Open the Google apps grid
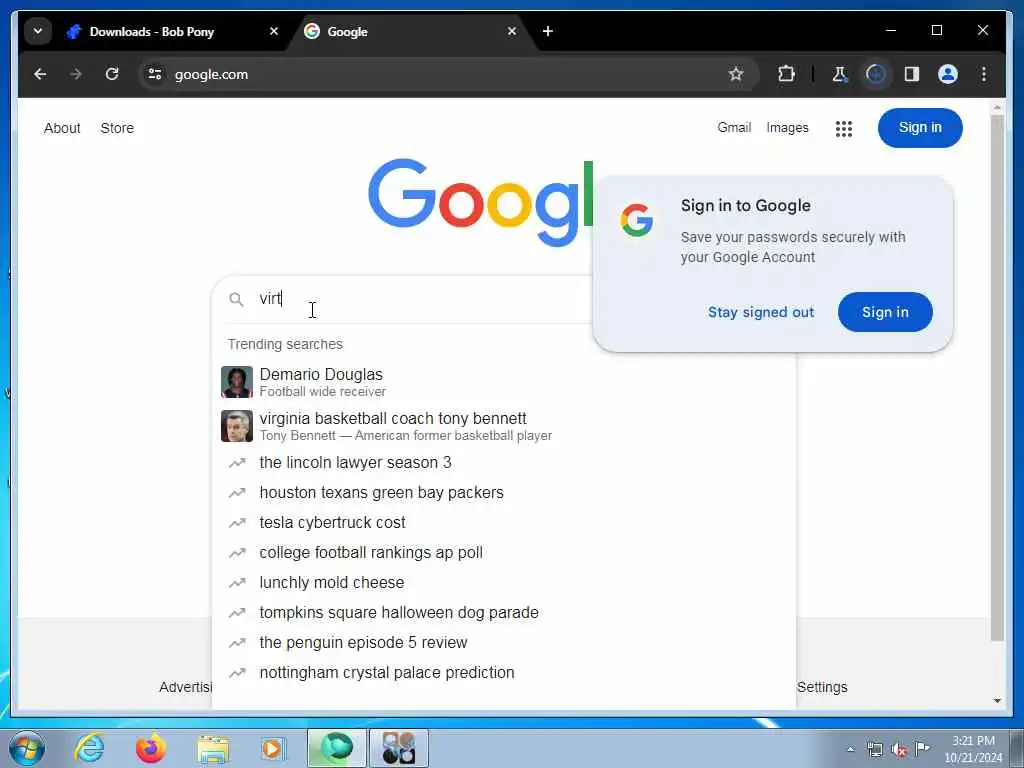1024x768 pixels. click(844, 129)
